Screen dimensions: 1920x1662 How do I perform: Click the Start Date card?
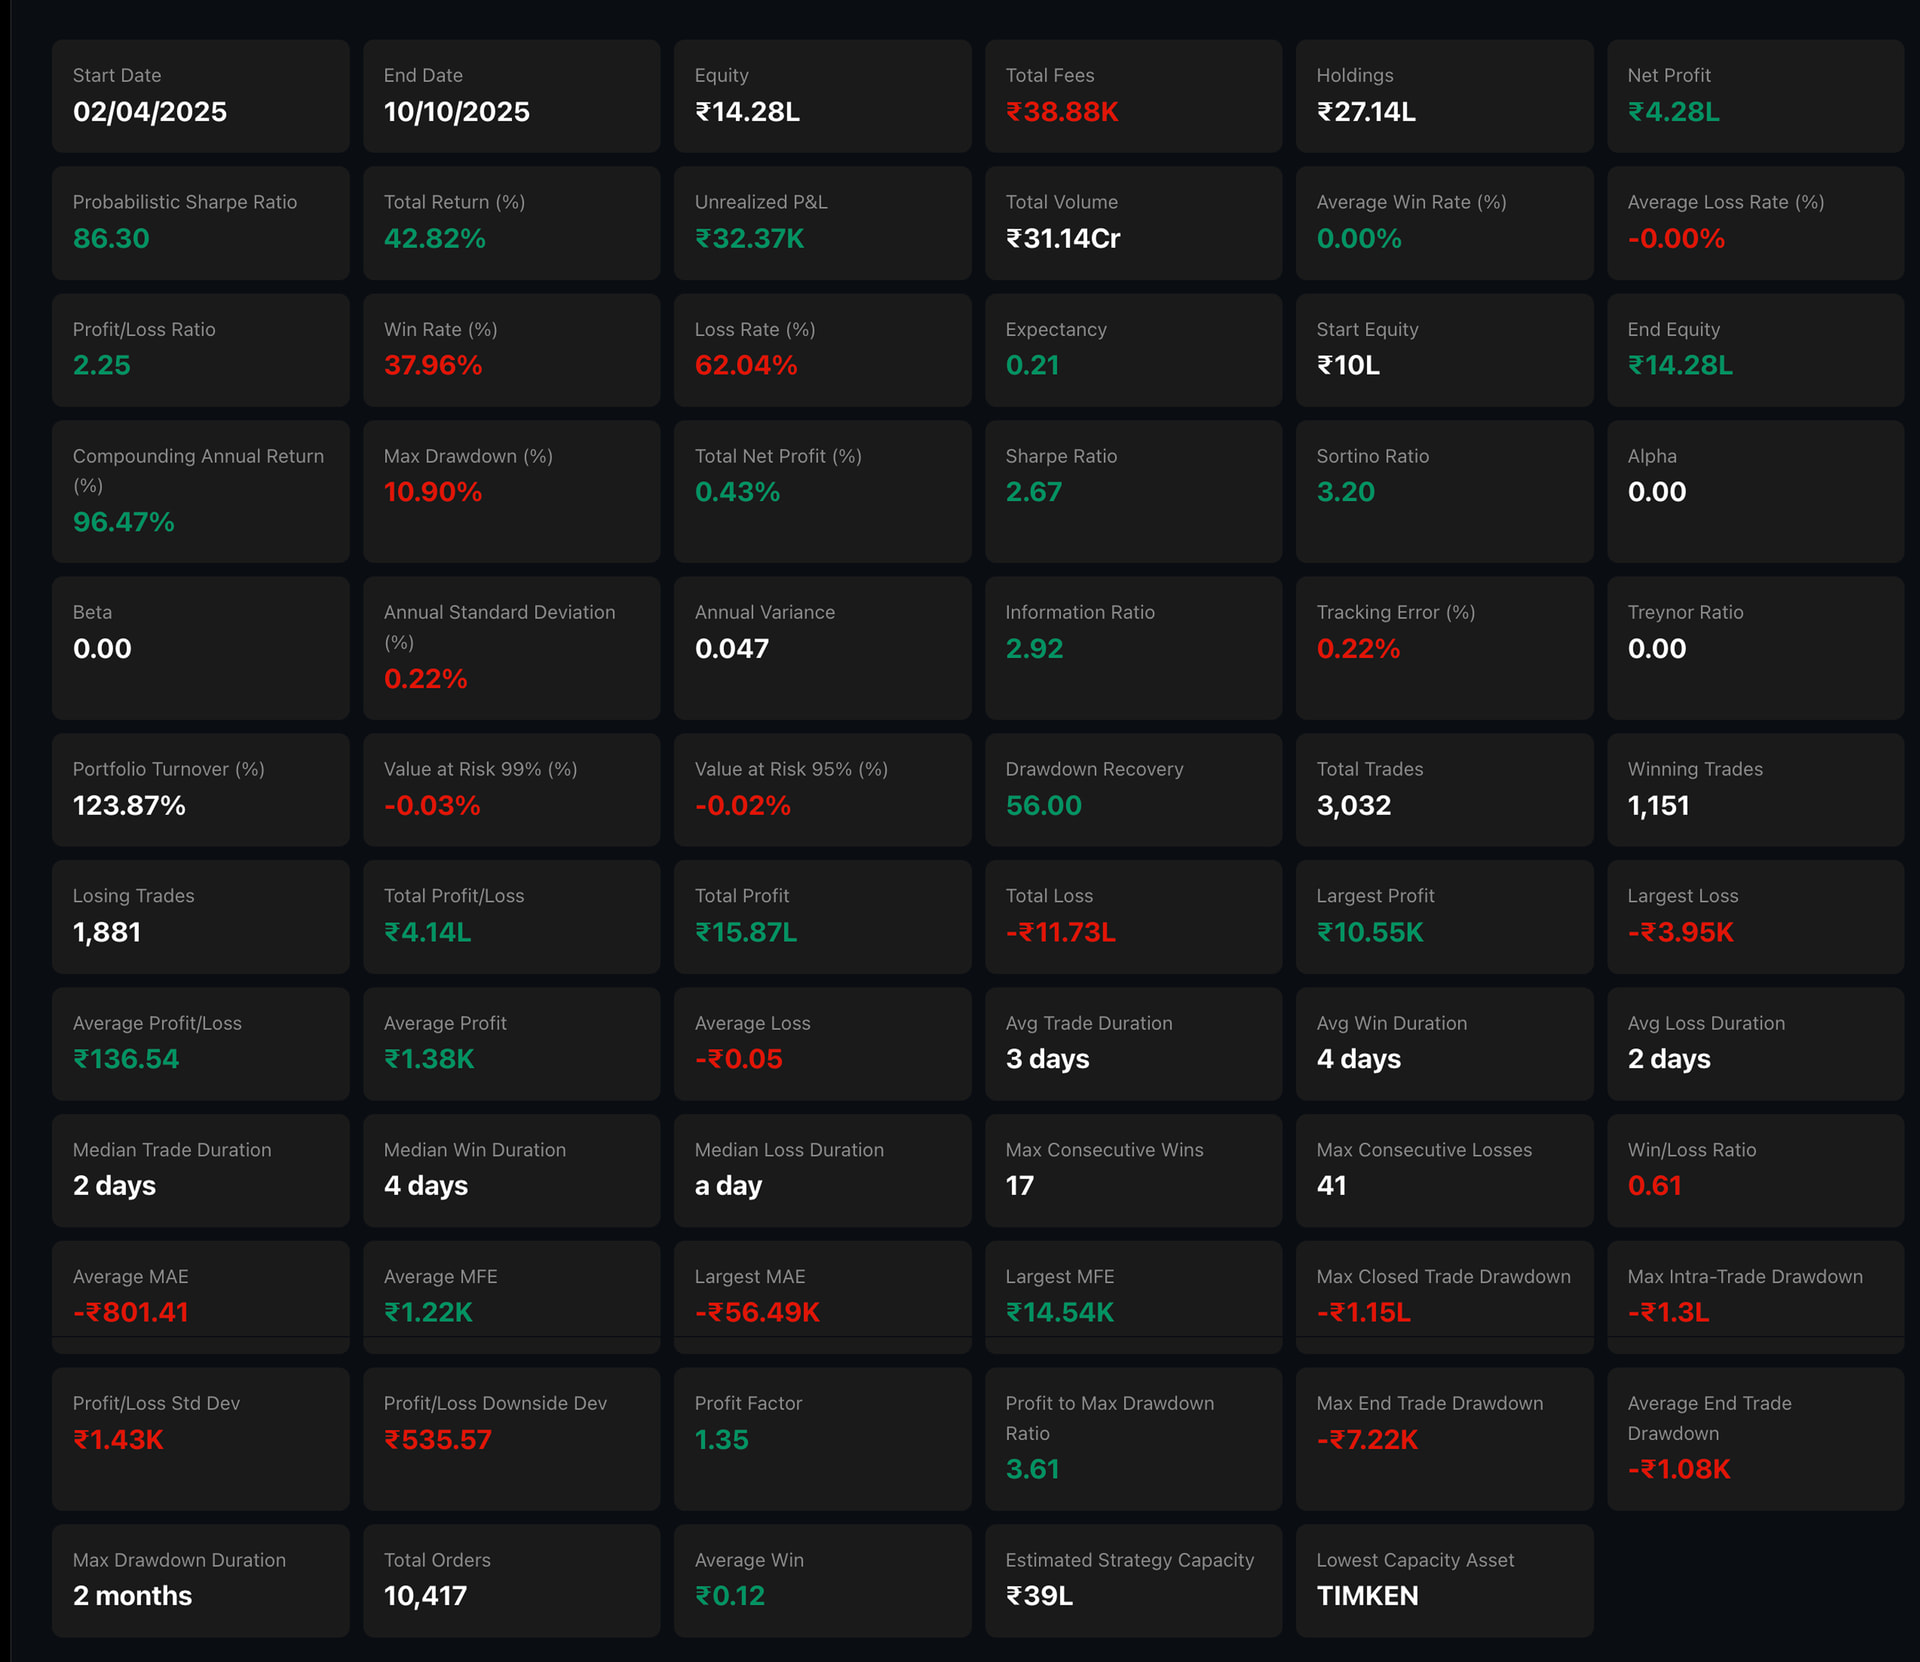click(x=200, y=96)
